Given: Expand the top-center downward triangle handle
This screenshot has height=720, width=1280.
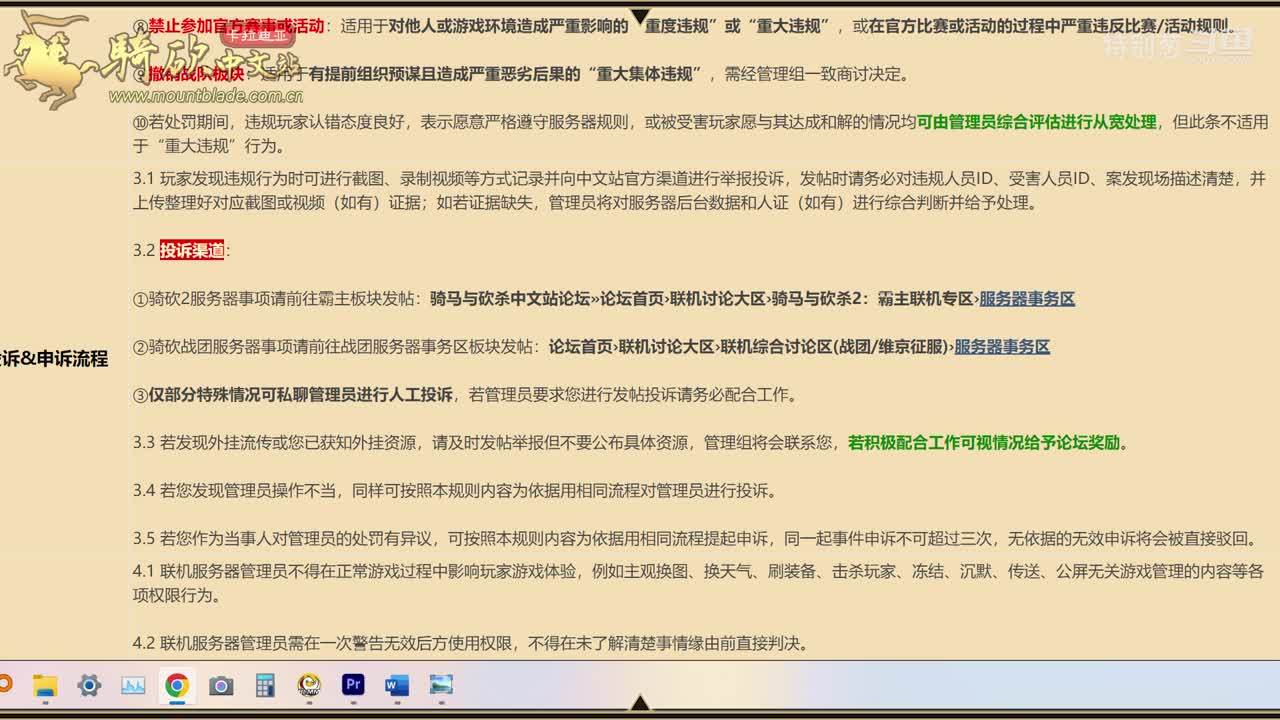Looking at the screenshot, I should 640,16.
